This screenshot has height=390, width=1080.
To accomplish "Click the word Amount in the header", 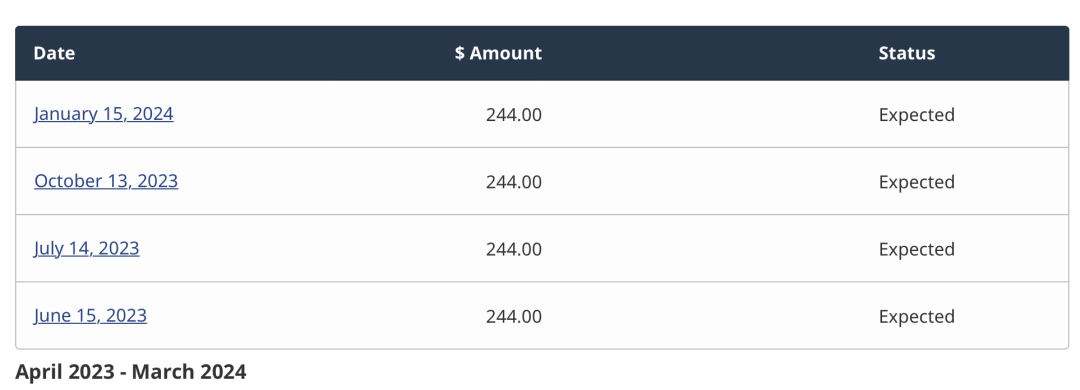I will pos(506,53).
